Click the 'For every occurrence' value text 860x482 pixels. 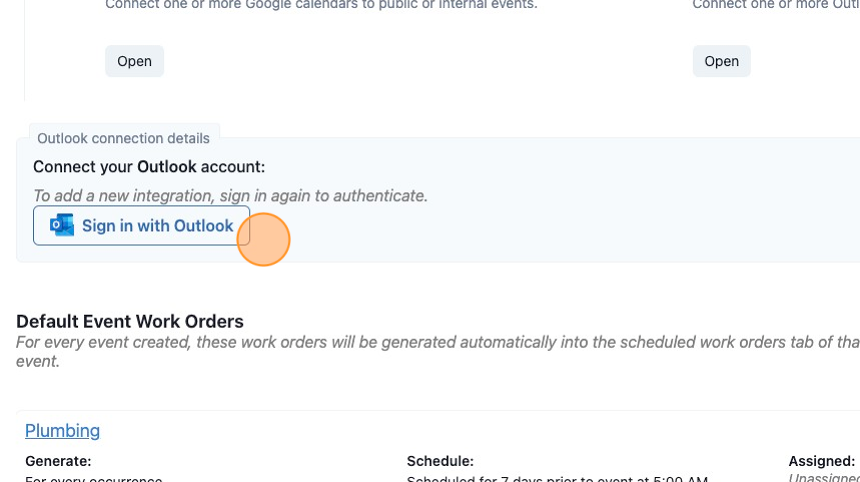(94, 478)
